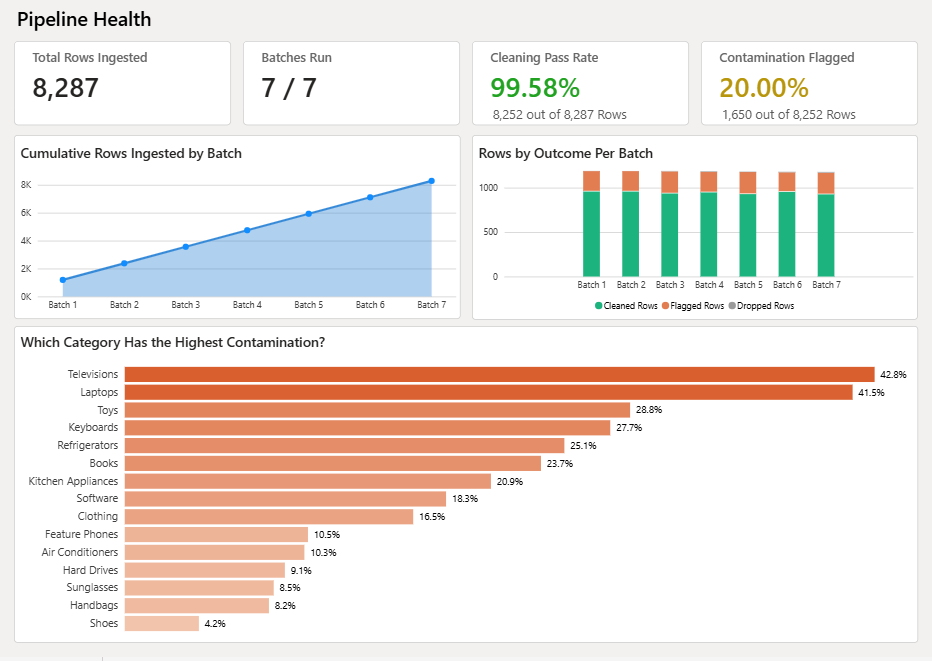Viewport: 932px width, 661px height.
Task: Select the Clothing contamination bar
Action: click(x=269, y=517)
